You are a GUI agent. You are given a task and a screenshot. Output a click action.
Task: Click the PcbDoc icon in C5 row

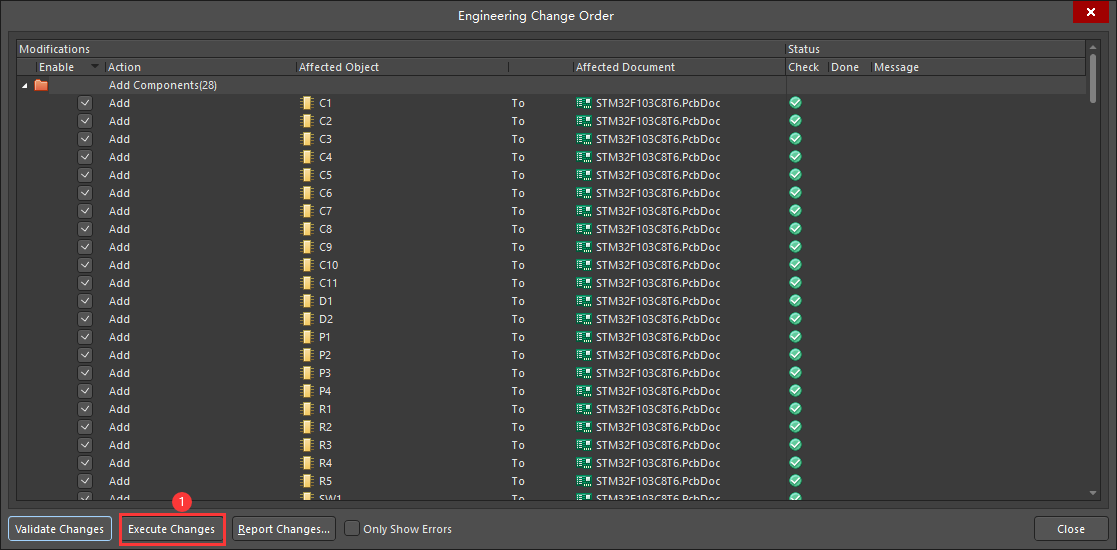click(583, 175)
